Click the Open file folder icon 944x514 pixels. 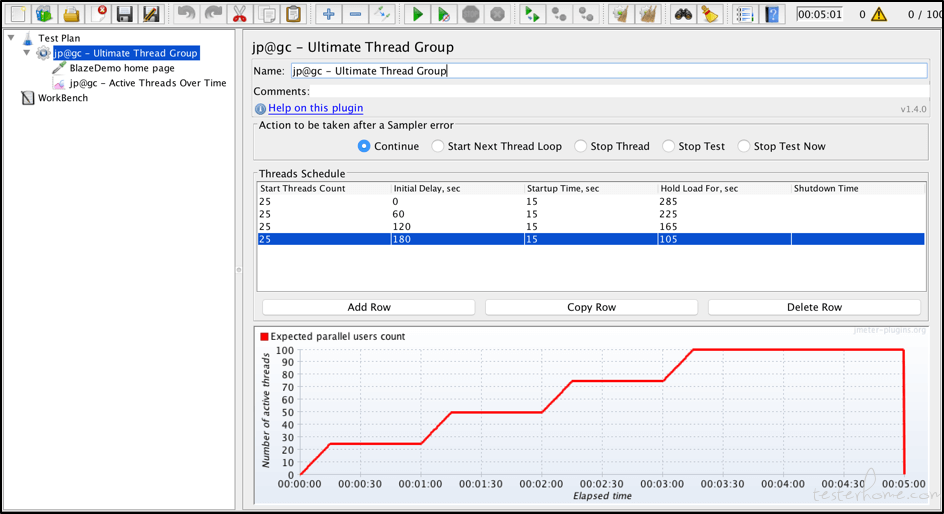pyautogui.click(x=71, y=14)
